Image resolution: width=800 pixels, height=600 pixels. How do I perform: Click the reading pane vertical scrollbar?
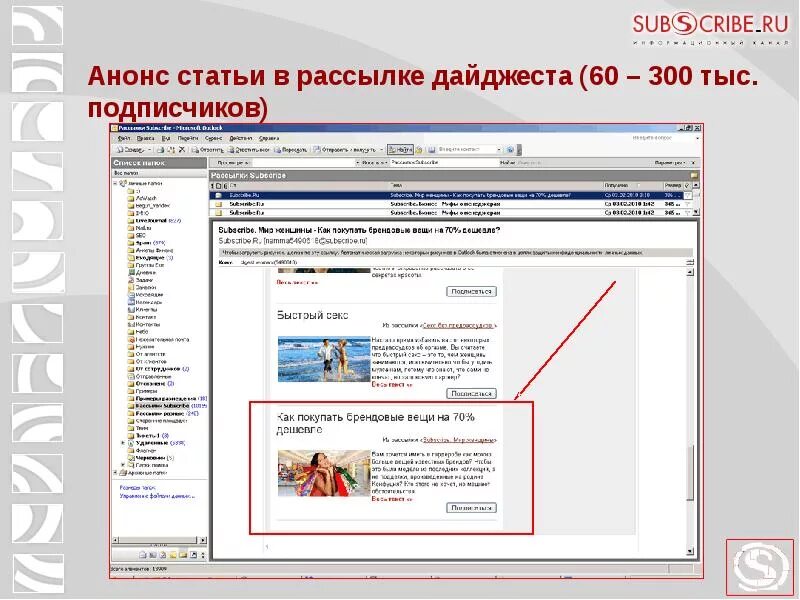pyautogui.click(x=690, y=411)
